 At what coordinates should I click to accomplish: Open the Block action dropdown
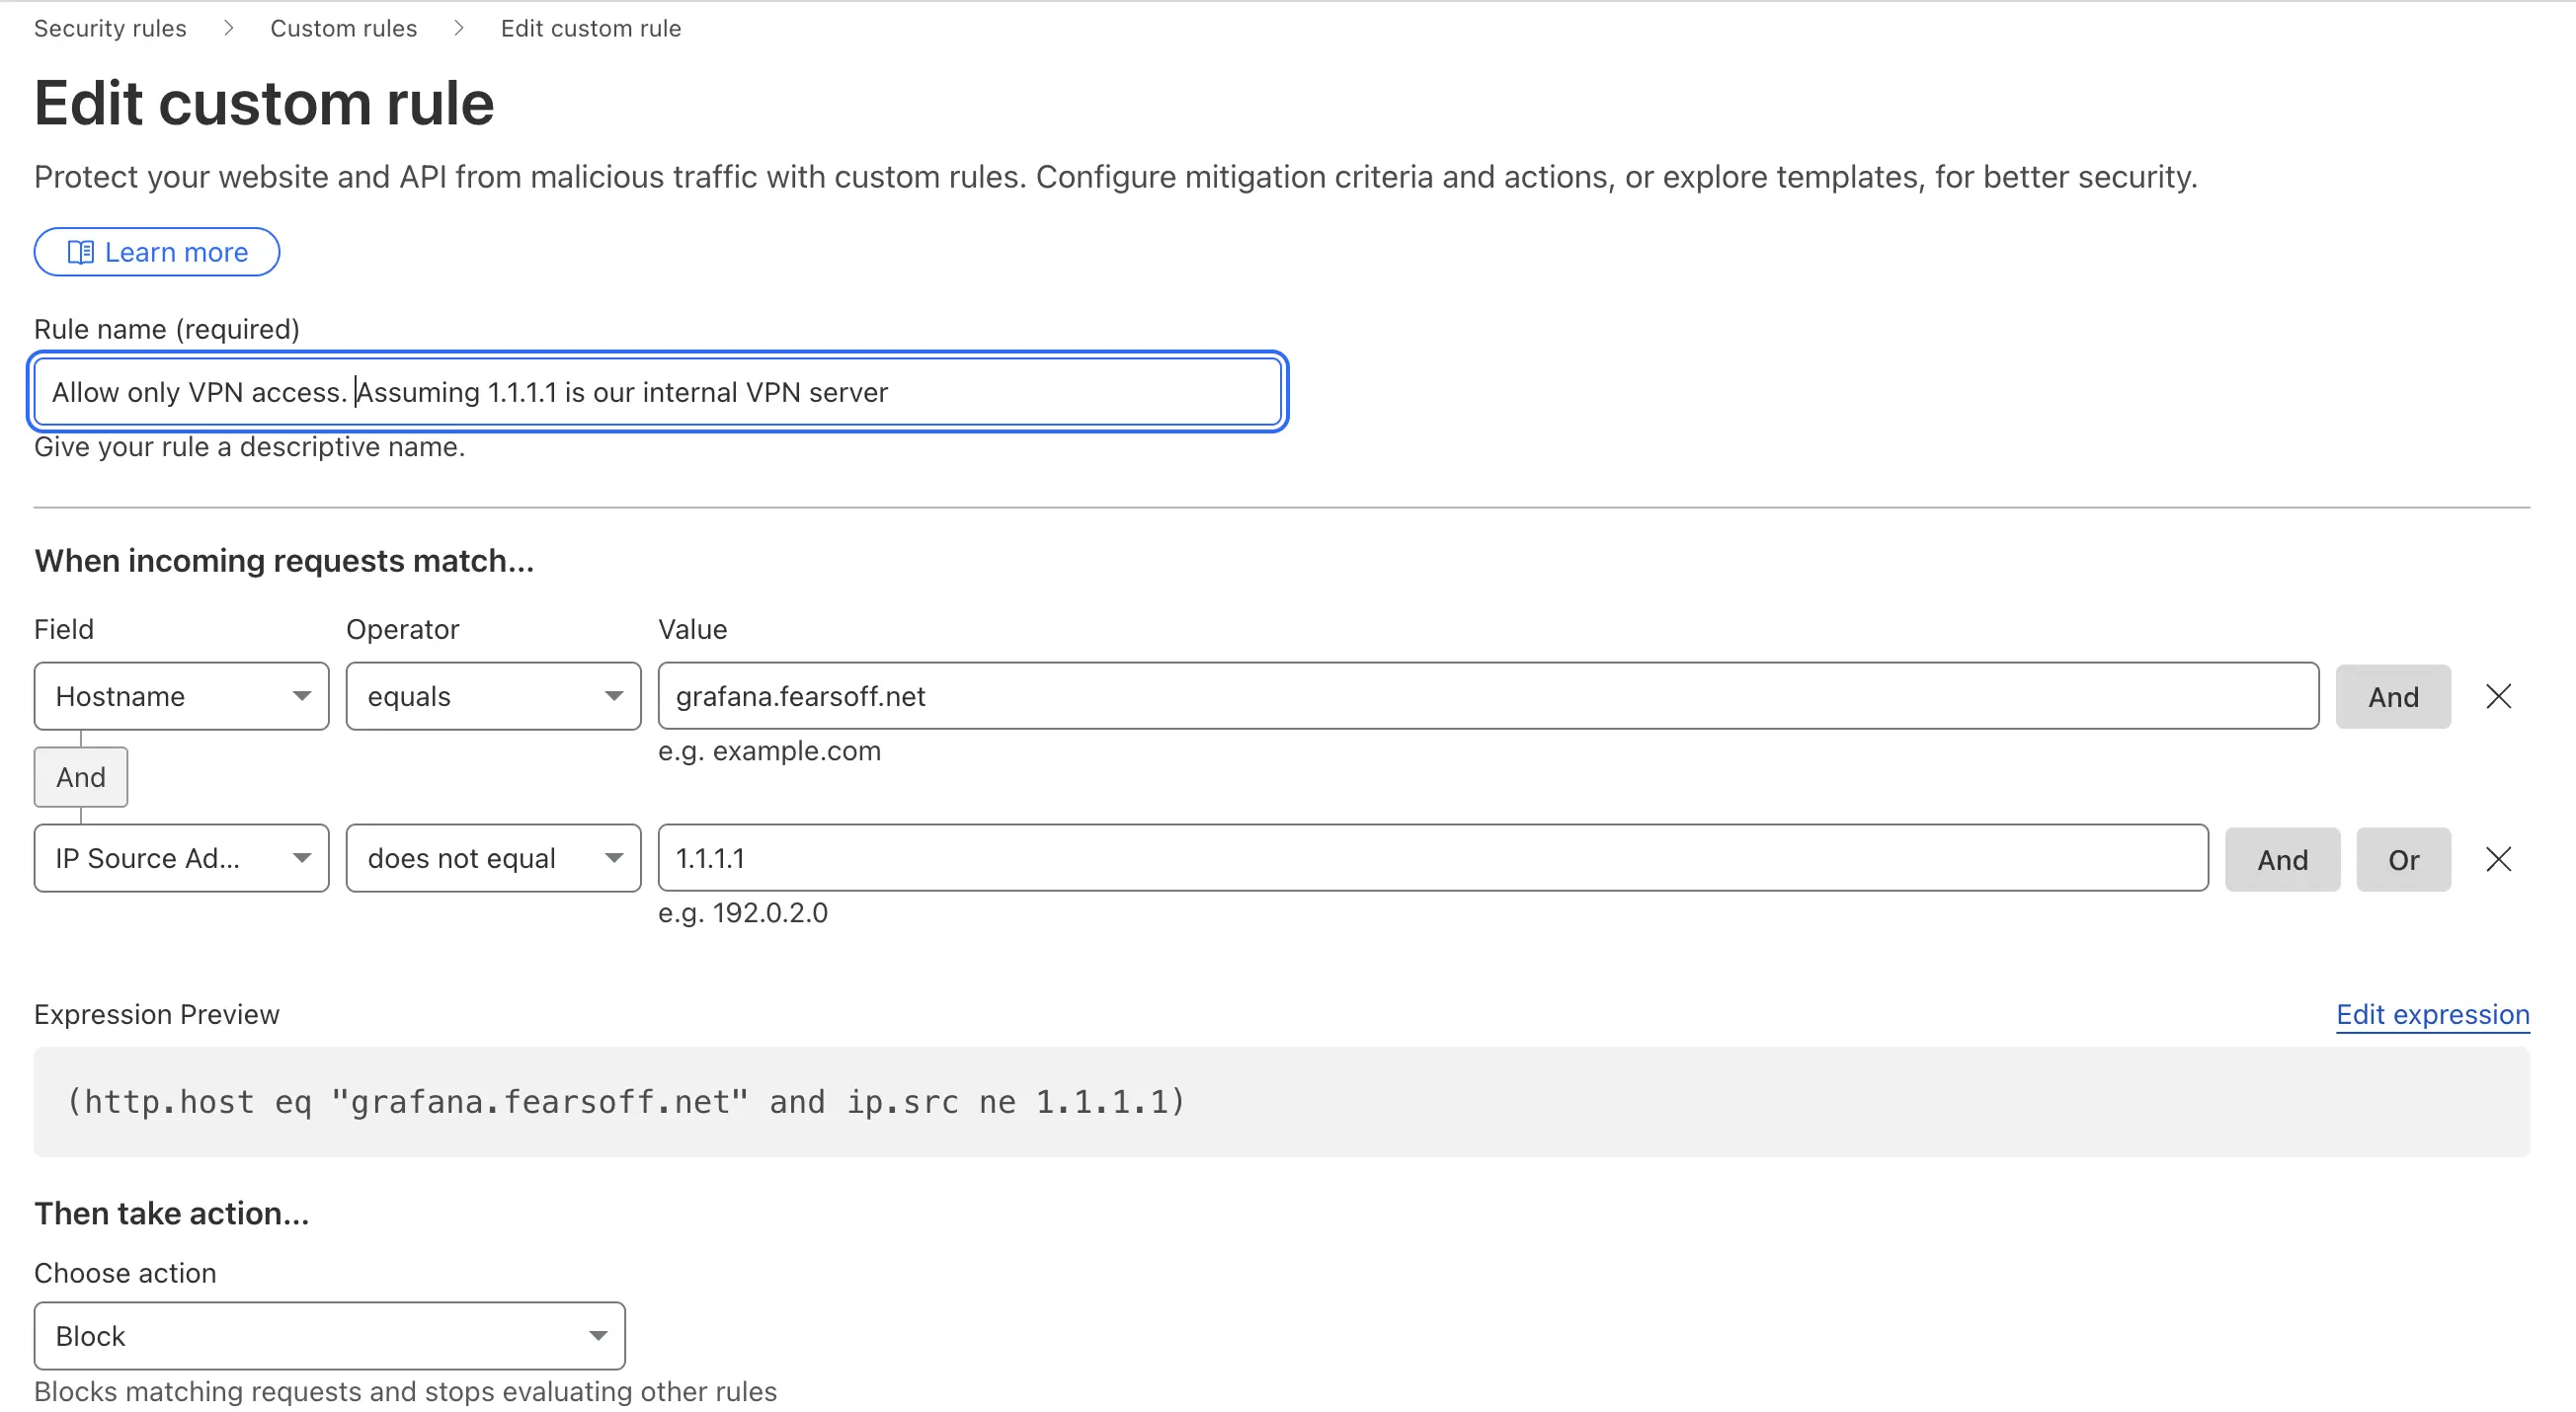pos(329,1336)
